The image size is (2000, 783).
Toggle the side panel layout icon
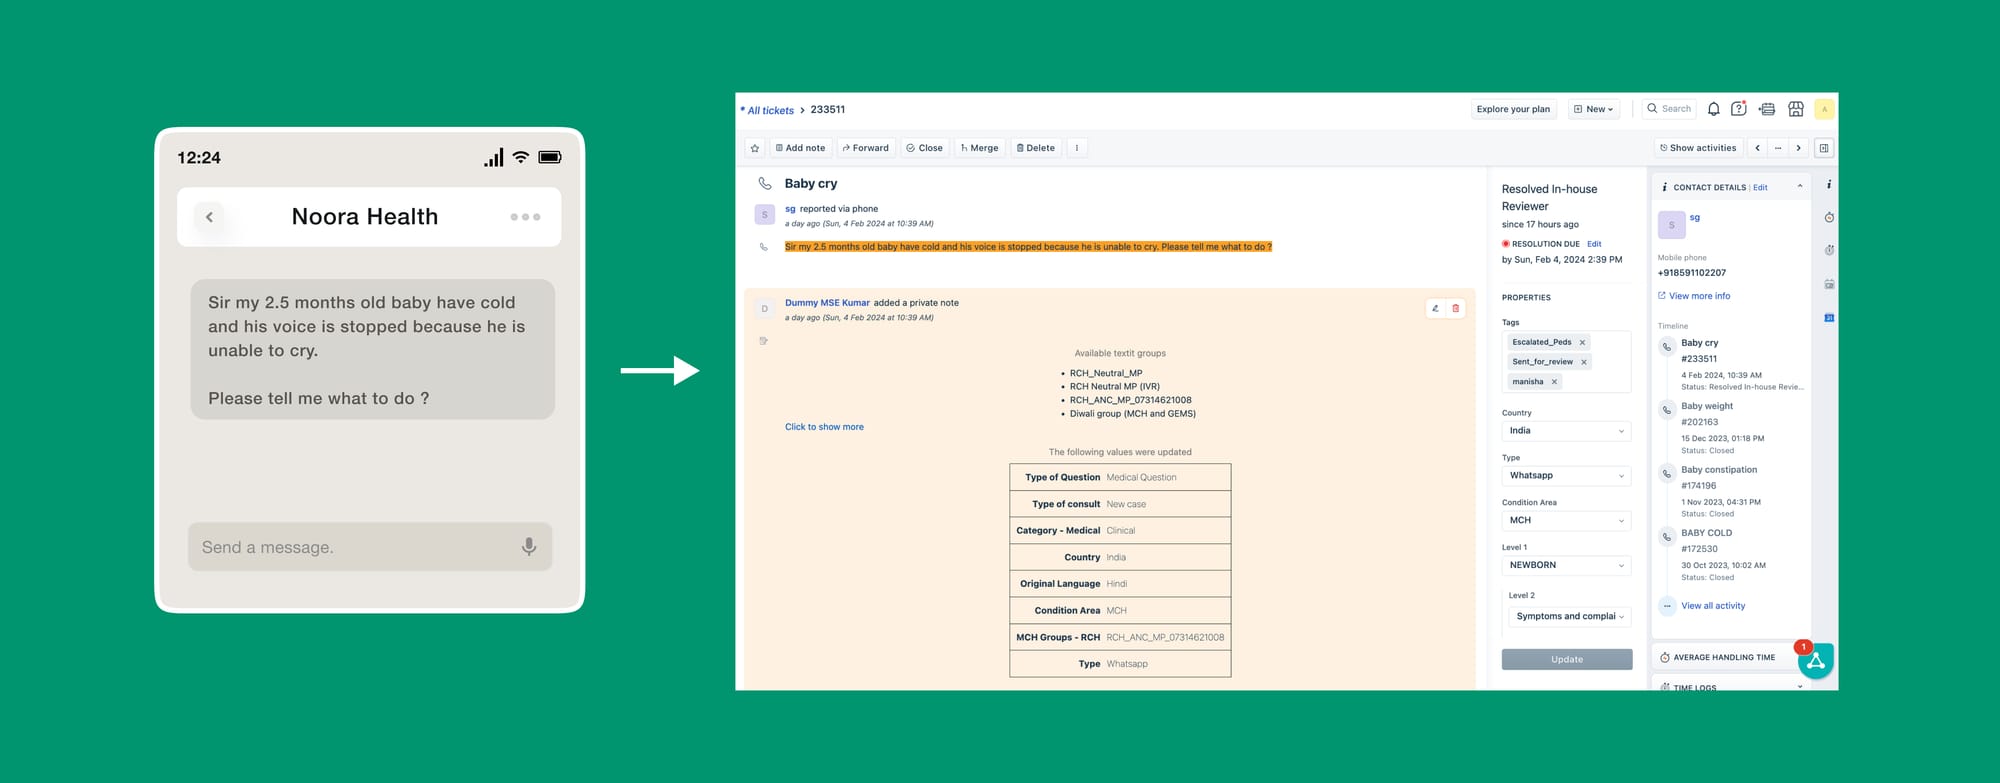pyautogui.click(x=1824, y=148)
